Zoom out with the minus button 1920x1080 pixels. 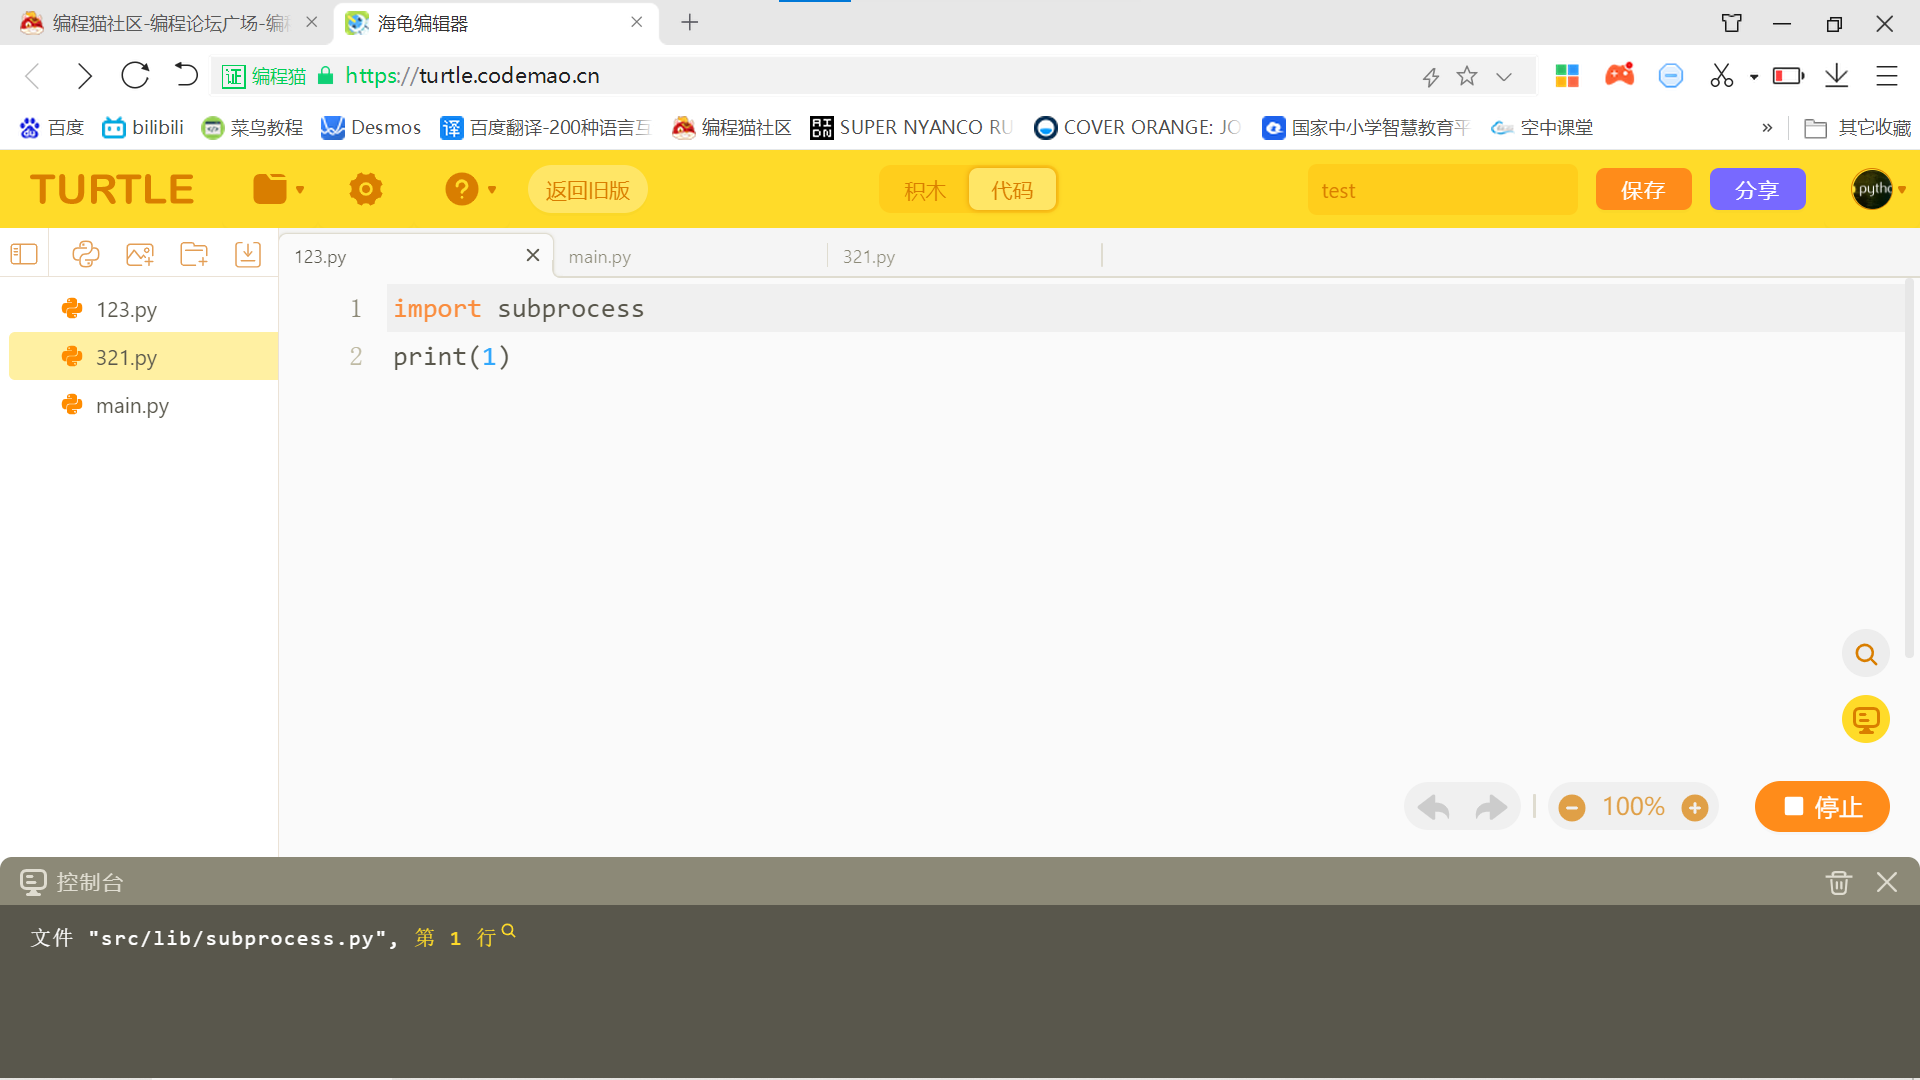click(1572, 808)
